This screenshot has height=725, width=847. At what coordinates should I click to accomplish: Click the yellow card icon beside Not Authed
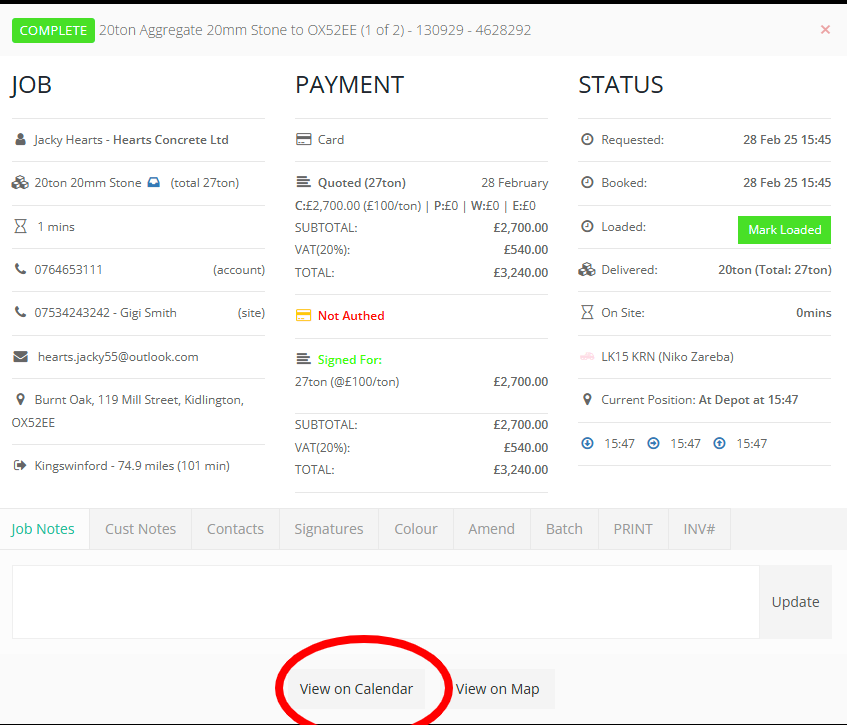(303, 316)
